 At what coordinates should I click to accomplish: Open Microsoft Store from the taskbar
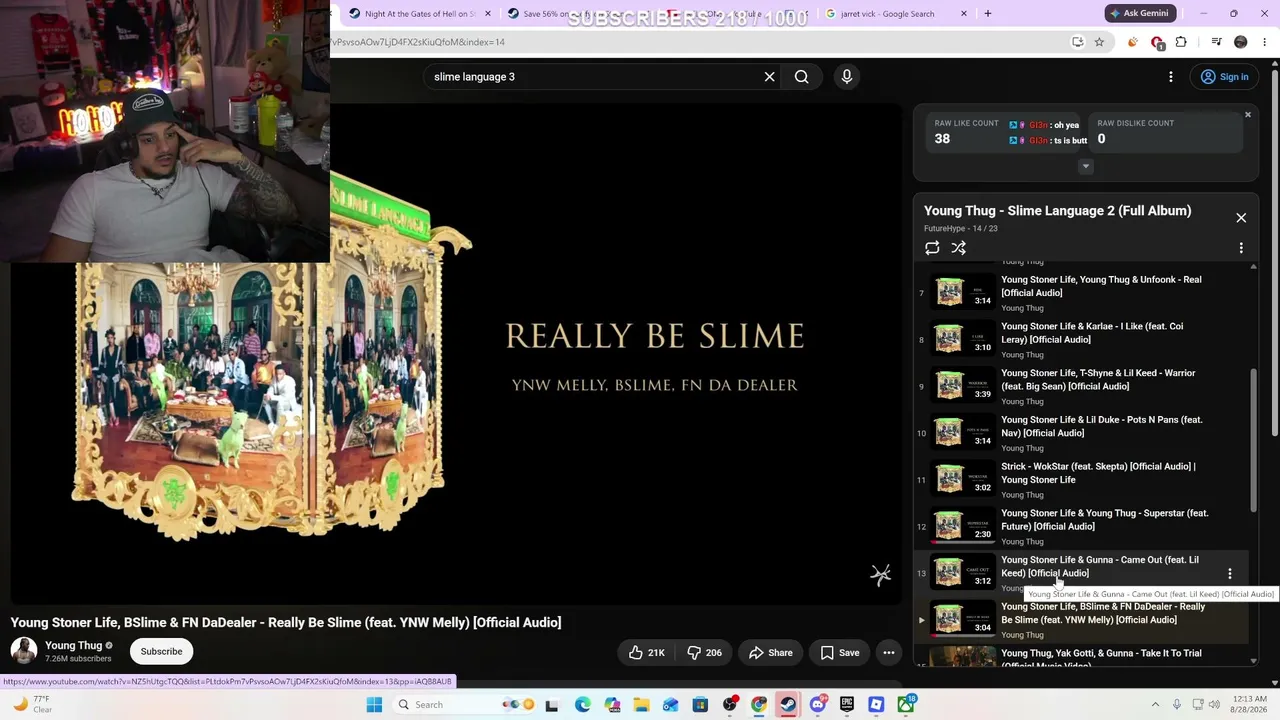700,705
